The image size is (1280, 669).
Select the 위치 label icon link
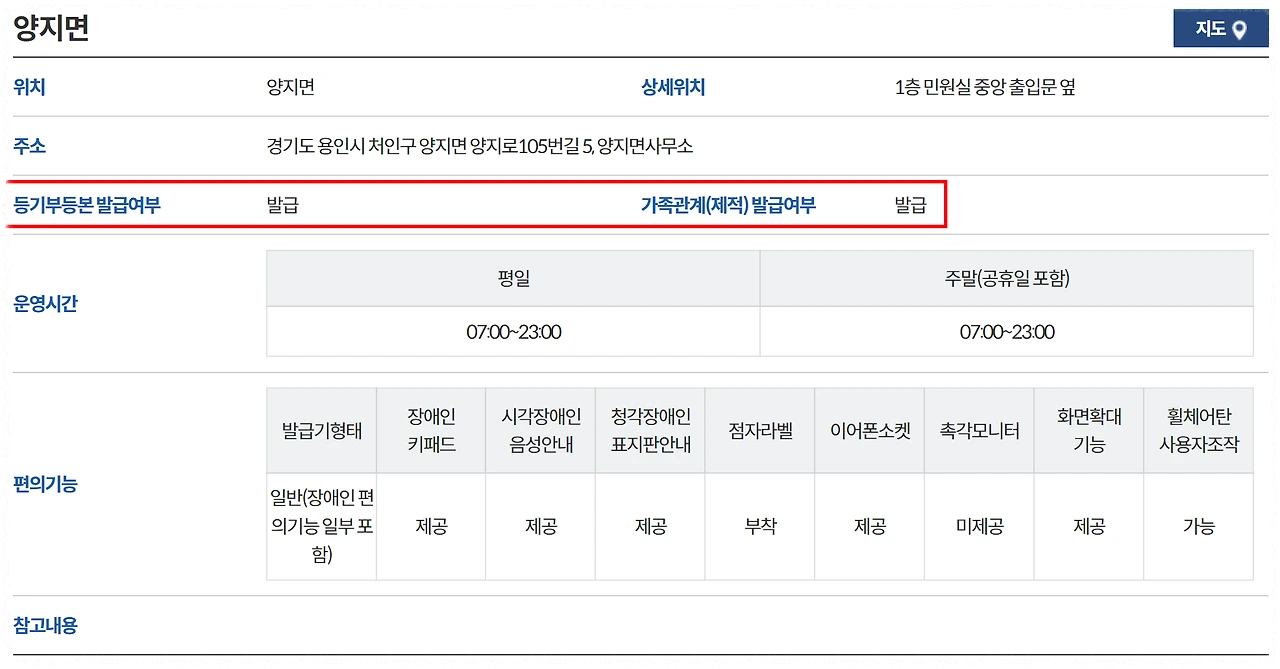pos(29,87)
